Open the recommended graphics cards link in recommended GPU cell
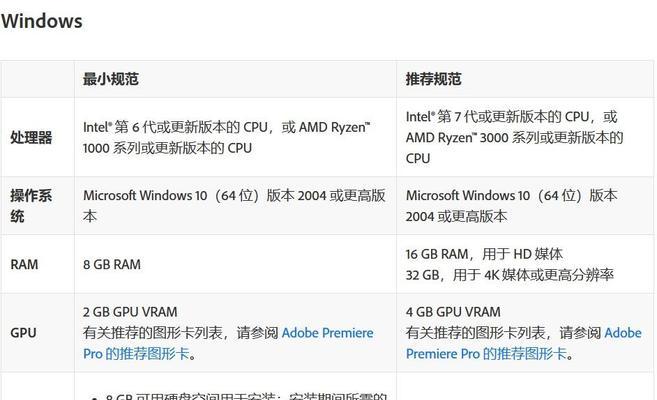657x400 pixels. [524, 343]
